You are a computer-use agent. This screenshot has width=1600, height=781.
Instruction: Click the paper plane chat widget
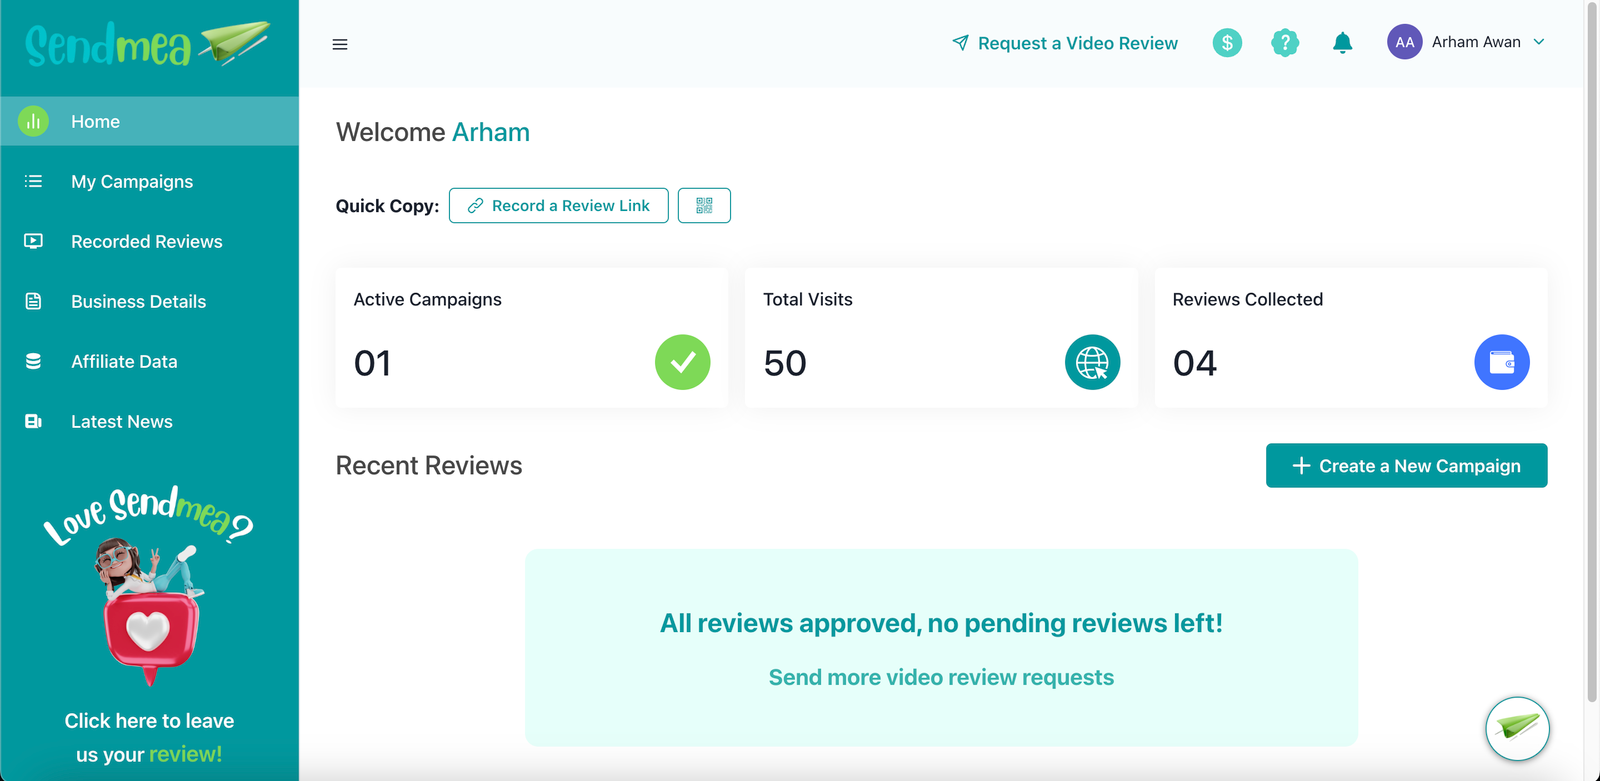coord(1517,728)
